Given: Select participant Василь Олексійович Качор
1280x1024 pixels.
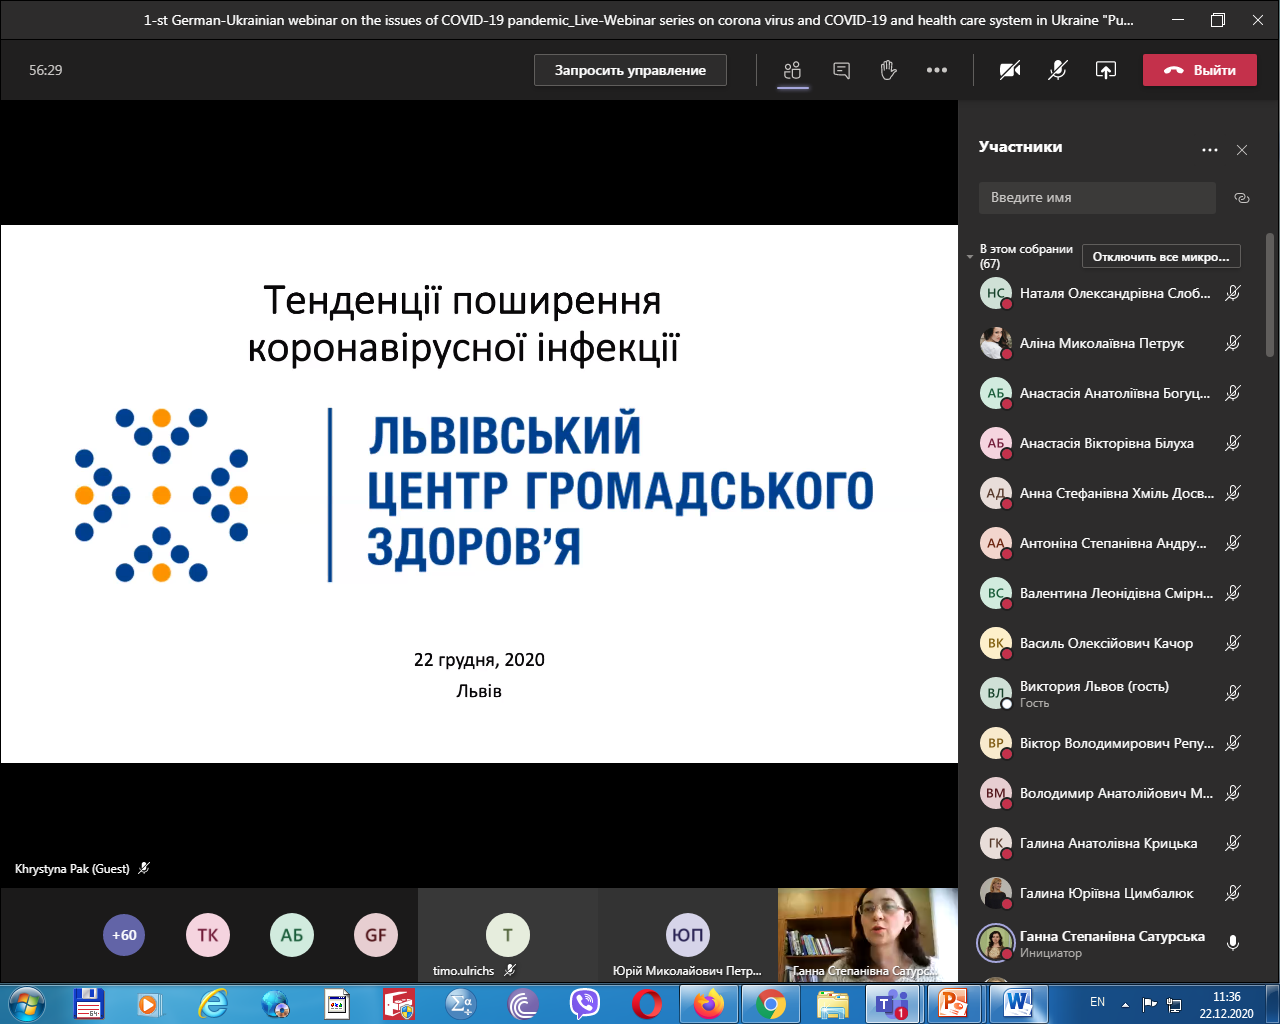Looking at the screenshot, I should [x=1105, y=643].
